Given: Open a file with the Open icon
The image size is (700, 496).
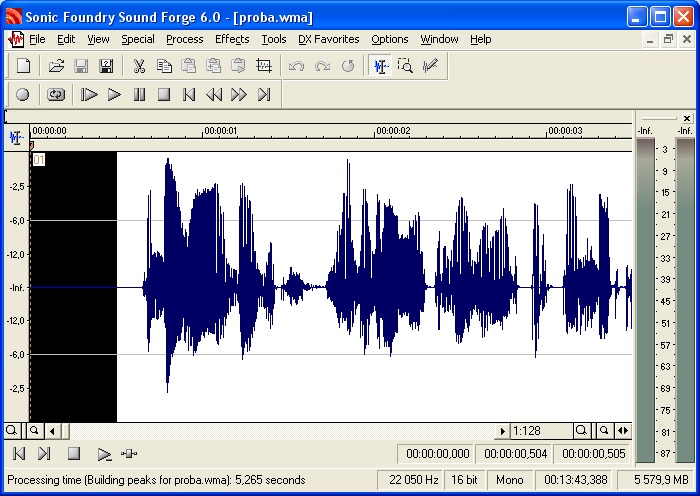Looking at the screenshot, I should tap(56, 66).
